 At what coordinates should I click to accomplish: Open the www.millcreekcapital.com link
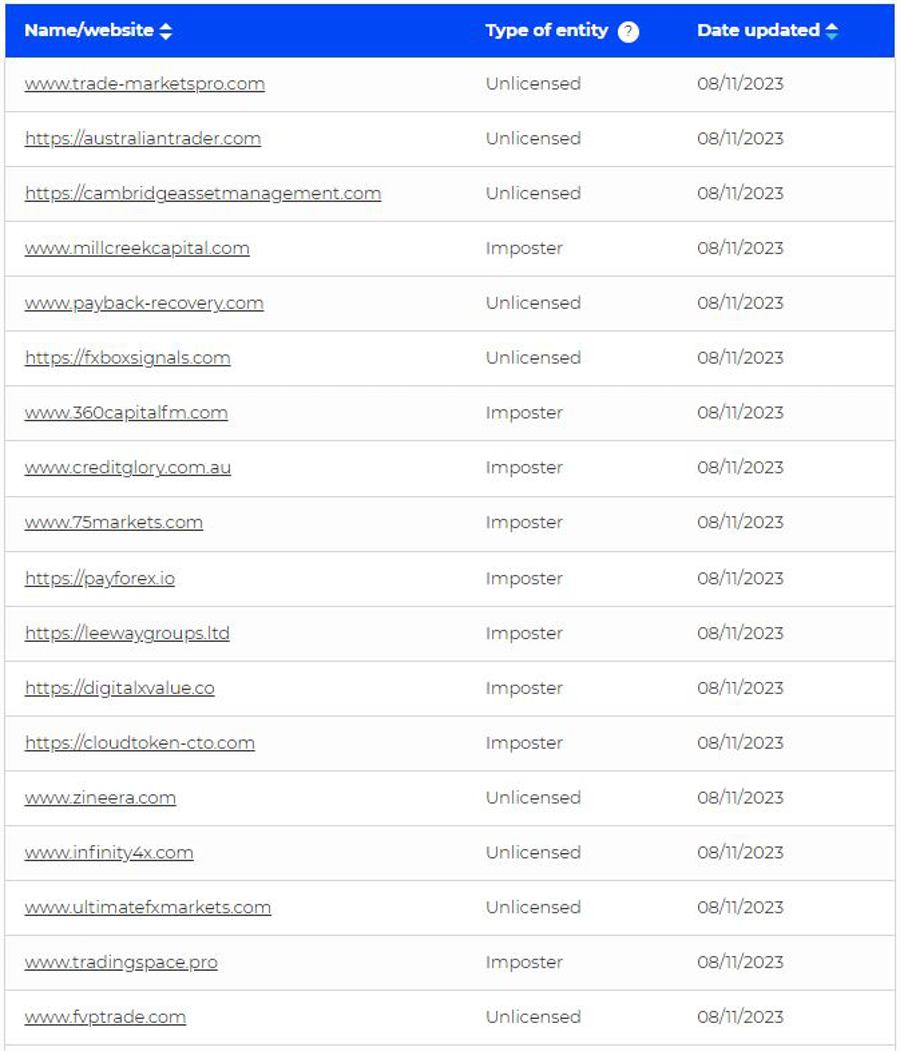point(137,248)
